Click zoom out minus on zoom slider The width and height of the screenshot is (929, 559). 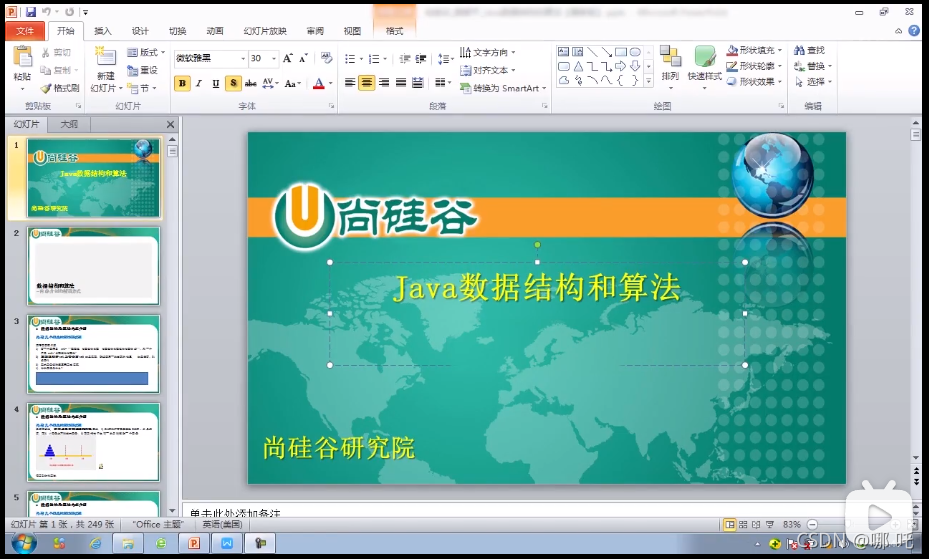pyautogui.click(x=813, y=525)
